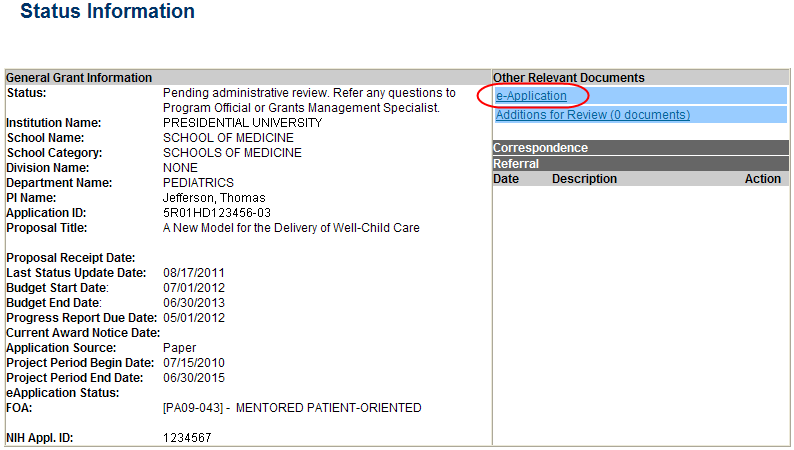Select the PEDIATRICS department value

198,183
